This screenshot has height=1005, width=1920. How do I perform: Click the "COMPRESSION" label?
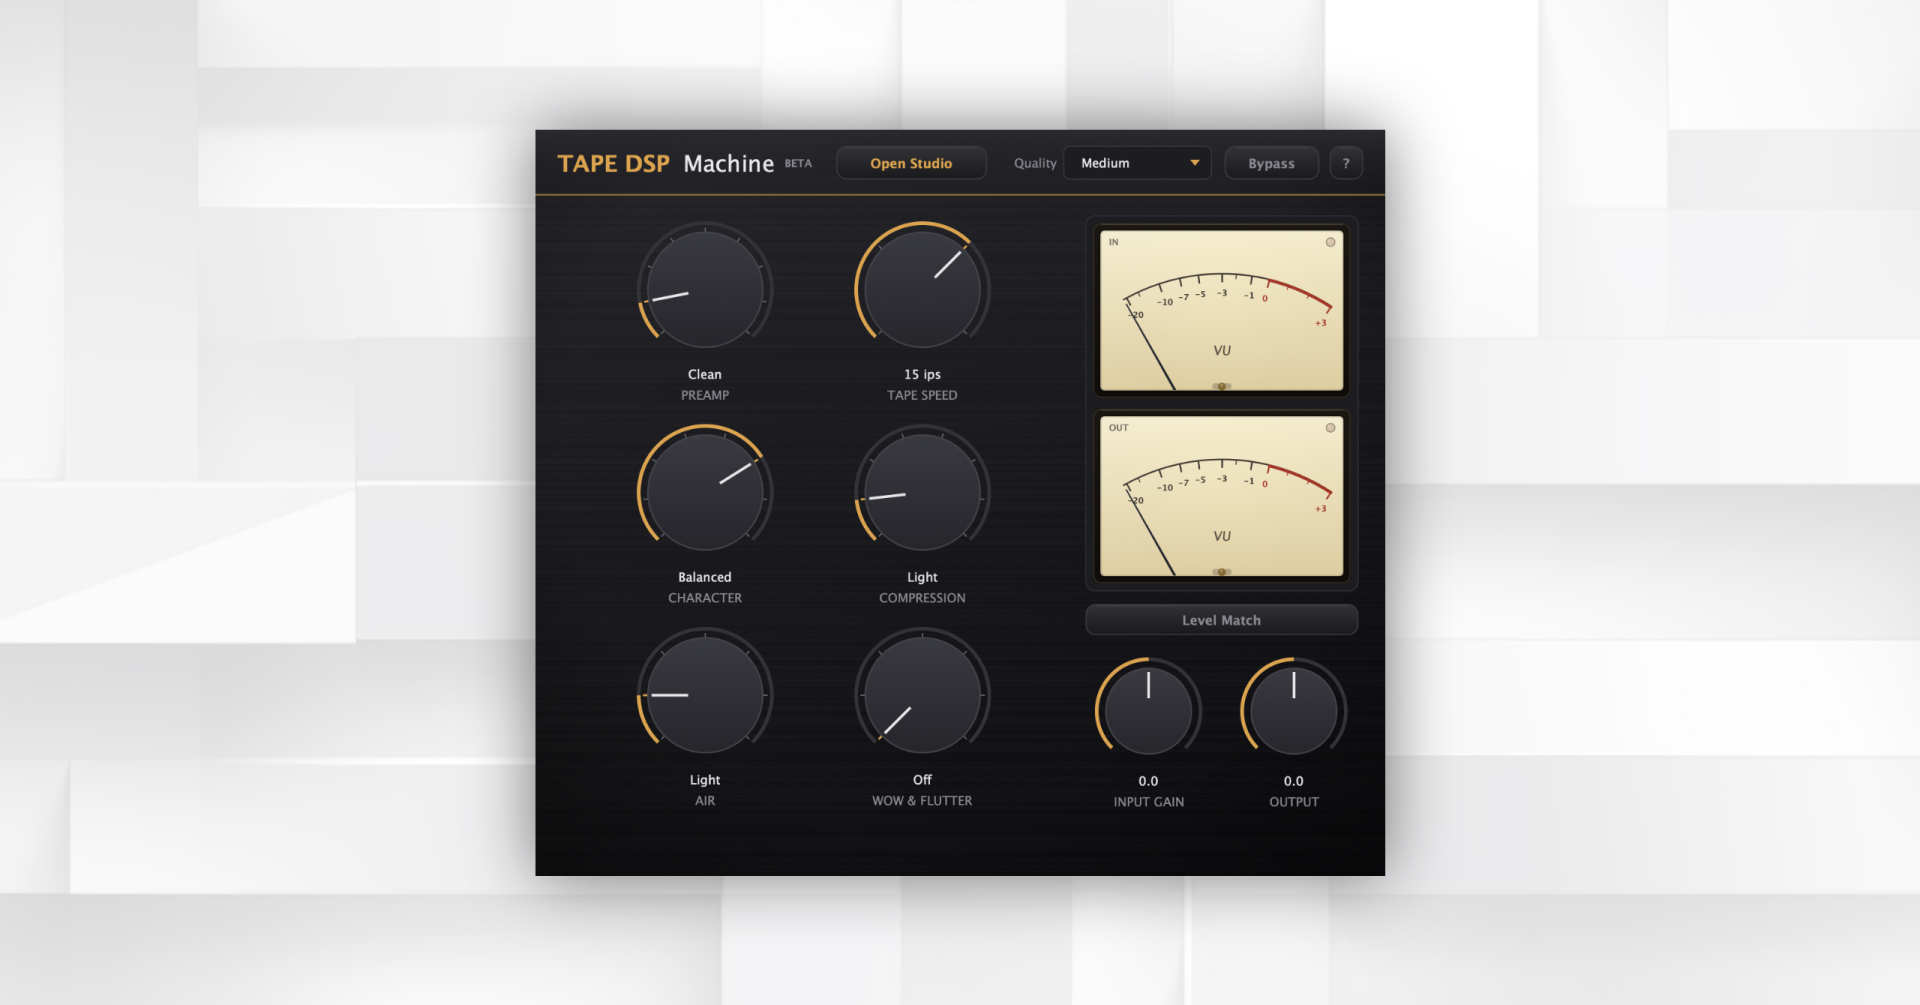(922, 598)
